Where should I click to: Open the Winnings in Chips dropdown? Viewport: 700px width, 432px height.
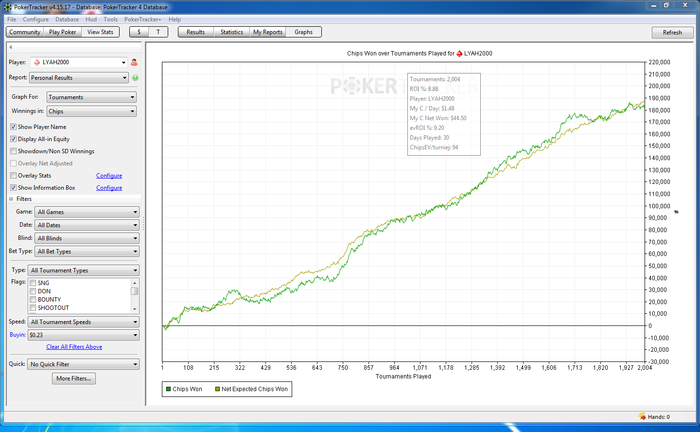pos(92,111)
